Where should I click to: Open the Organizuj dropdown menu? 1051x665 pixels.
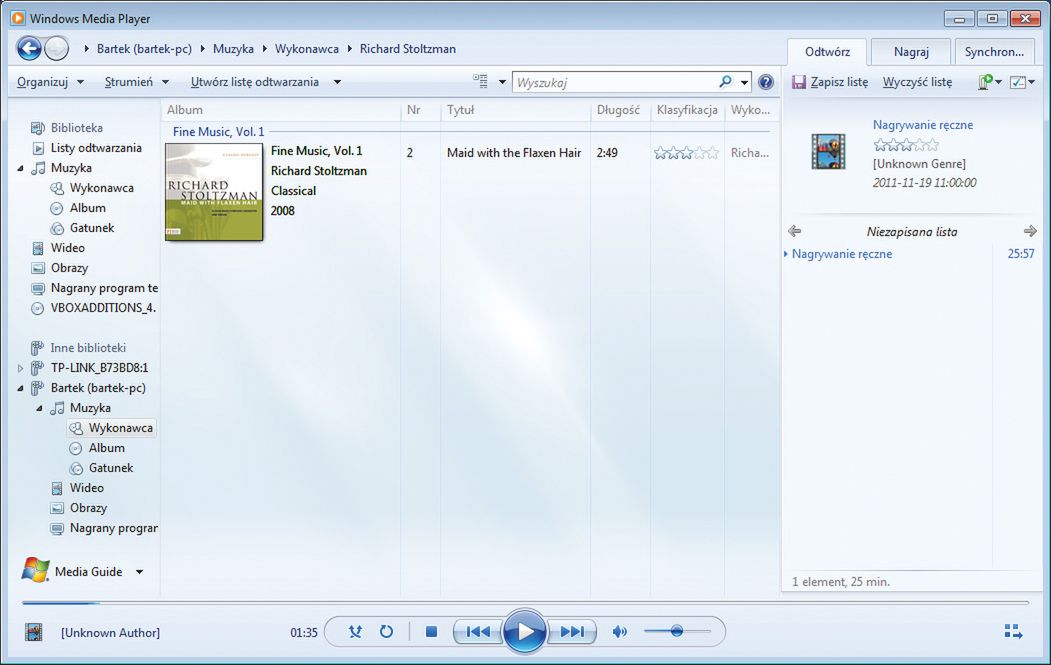click(x=50, y=82)
